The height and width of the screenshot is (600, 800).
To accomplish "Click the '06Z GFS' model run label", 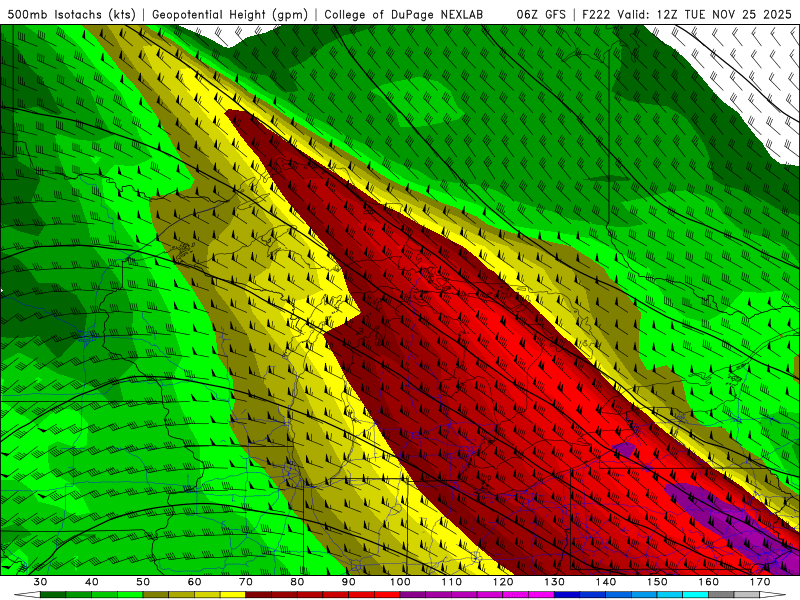I will (x=541, y=14).
